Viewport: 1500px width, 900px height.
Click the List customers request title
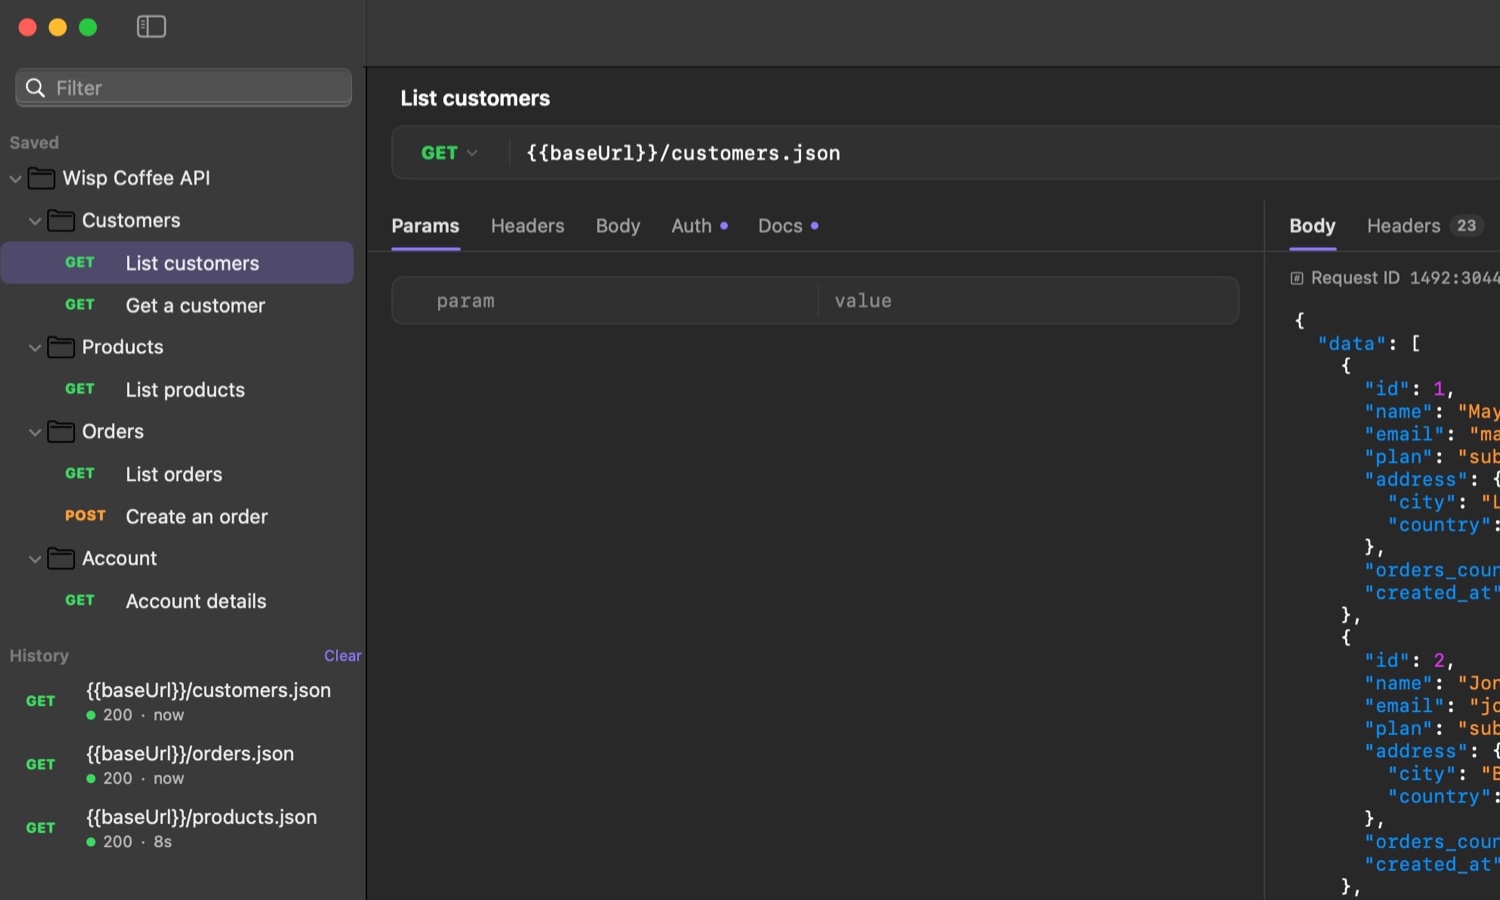tap(475, 98)
